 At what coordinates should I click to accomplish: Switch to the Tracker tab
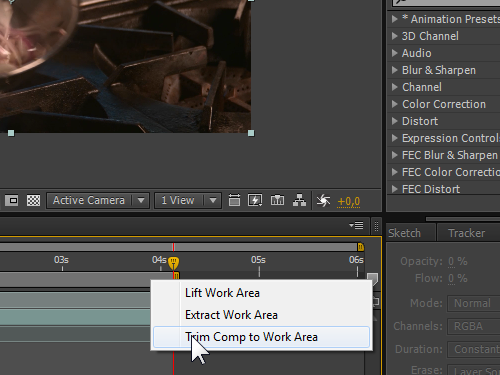467,233
